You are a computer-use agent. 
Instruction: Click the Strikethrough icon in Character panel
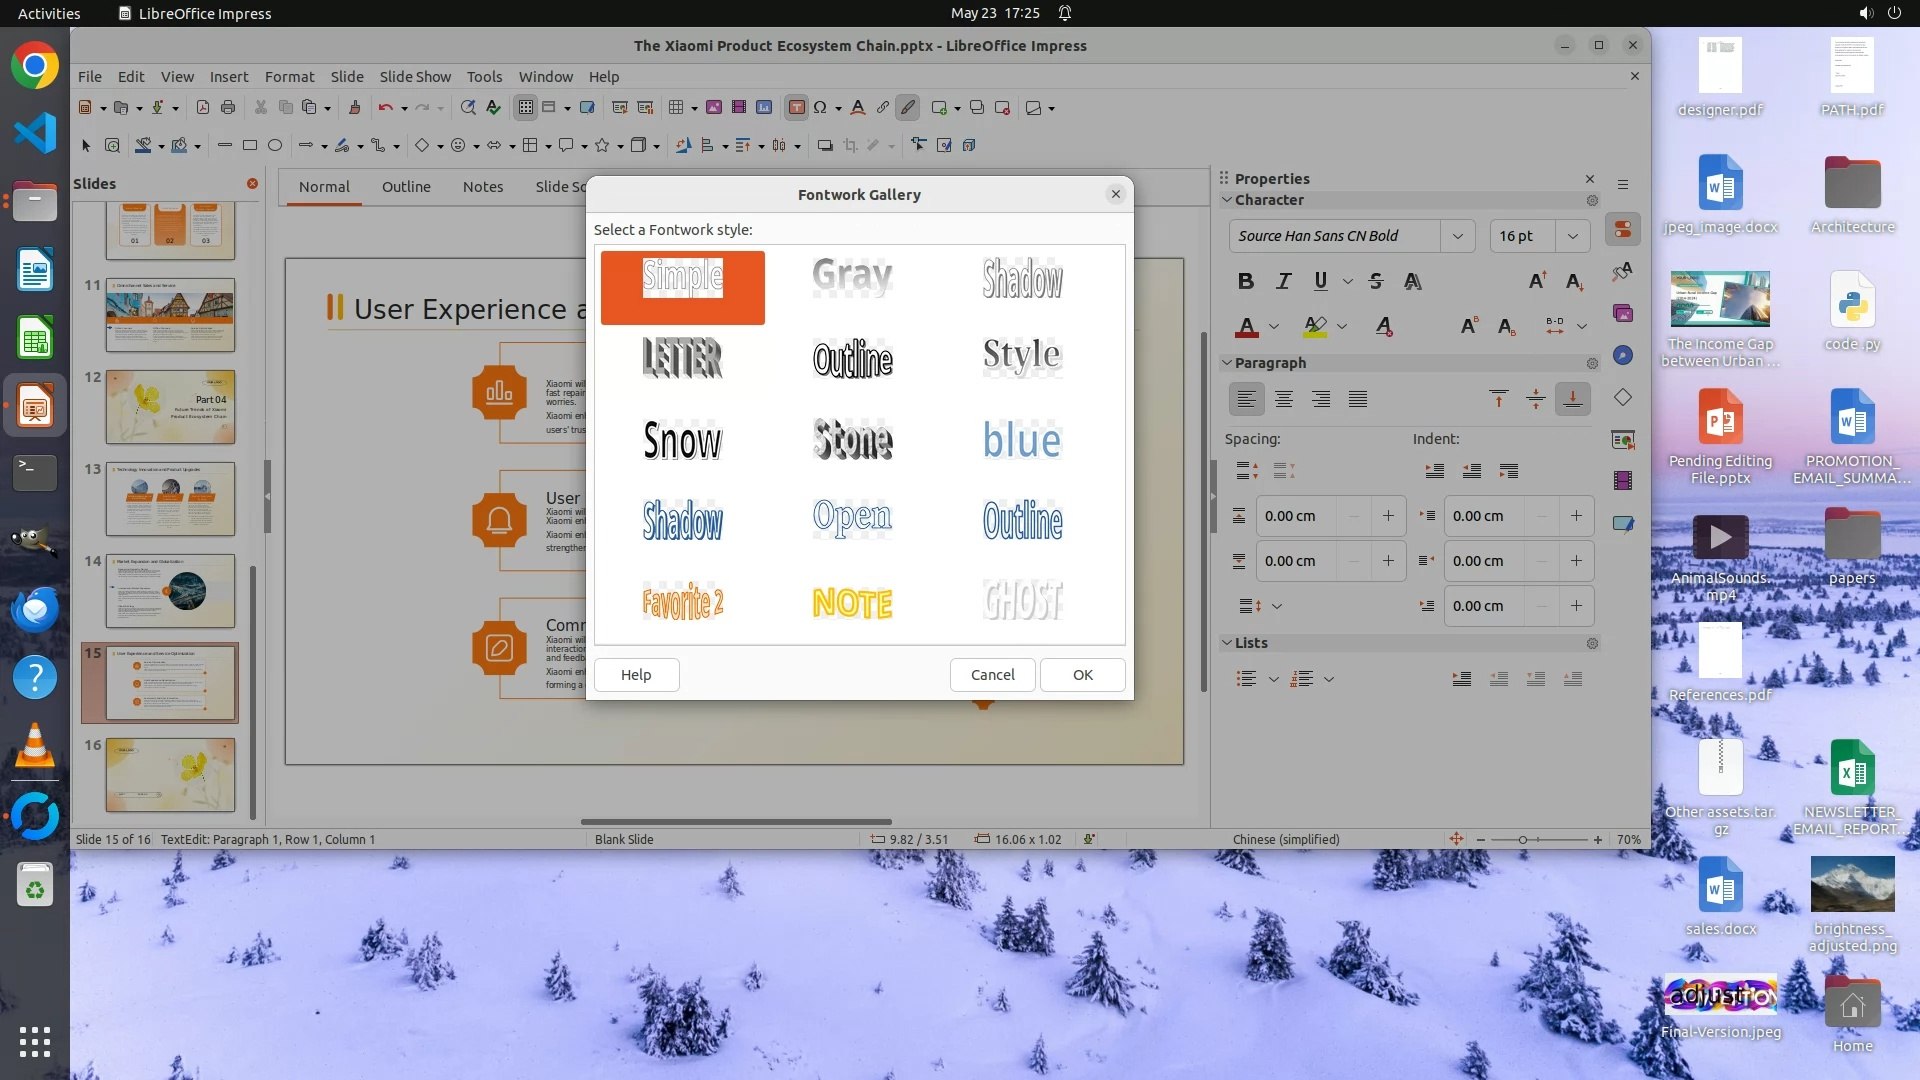pos(1376,281)
